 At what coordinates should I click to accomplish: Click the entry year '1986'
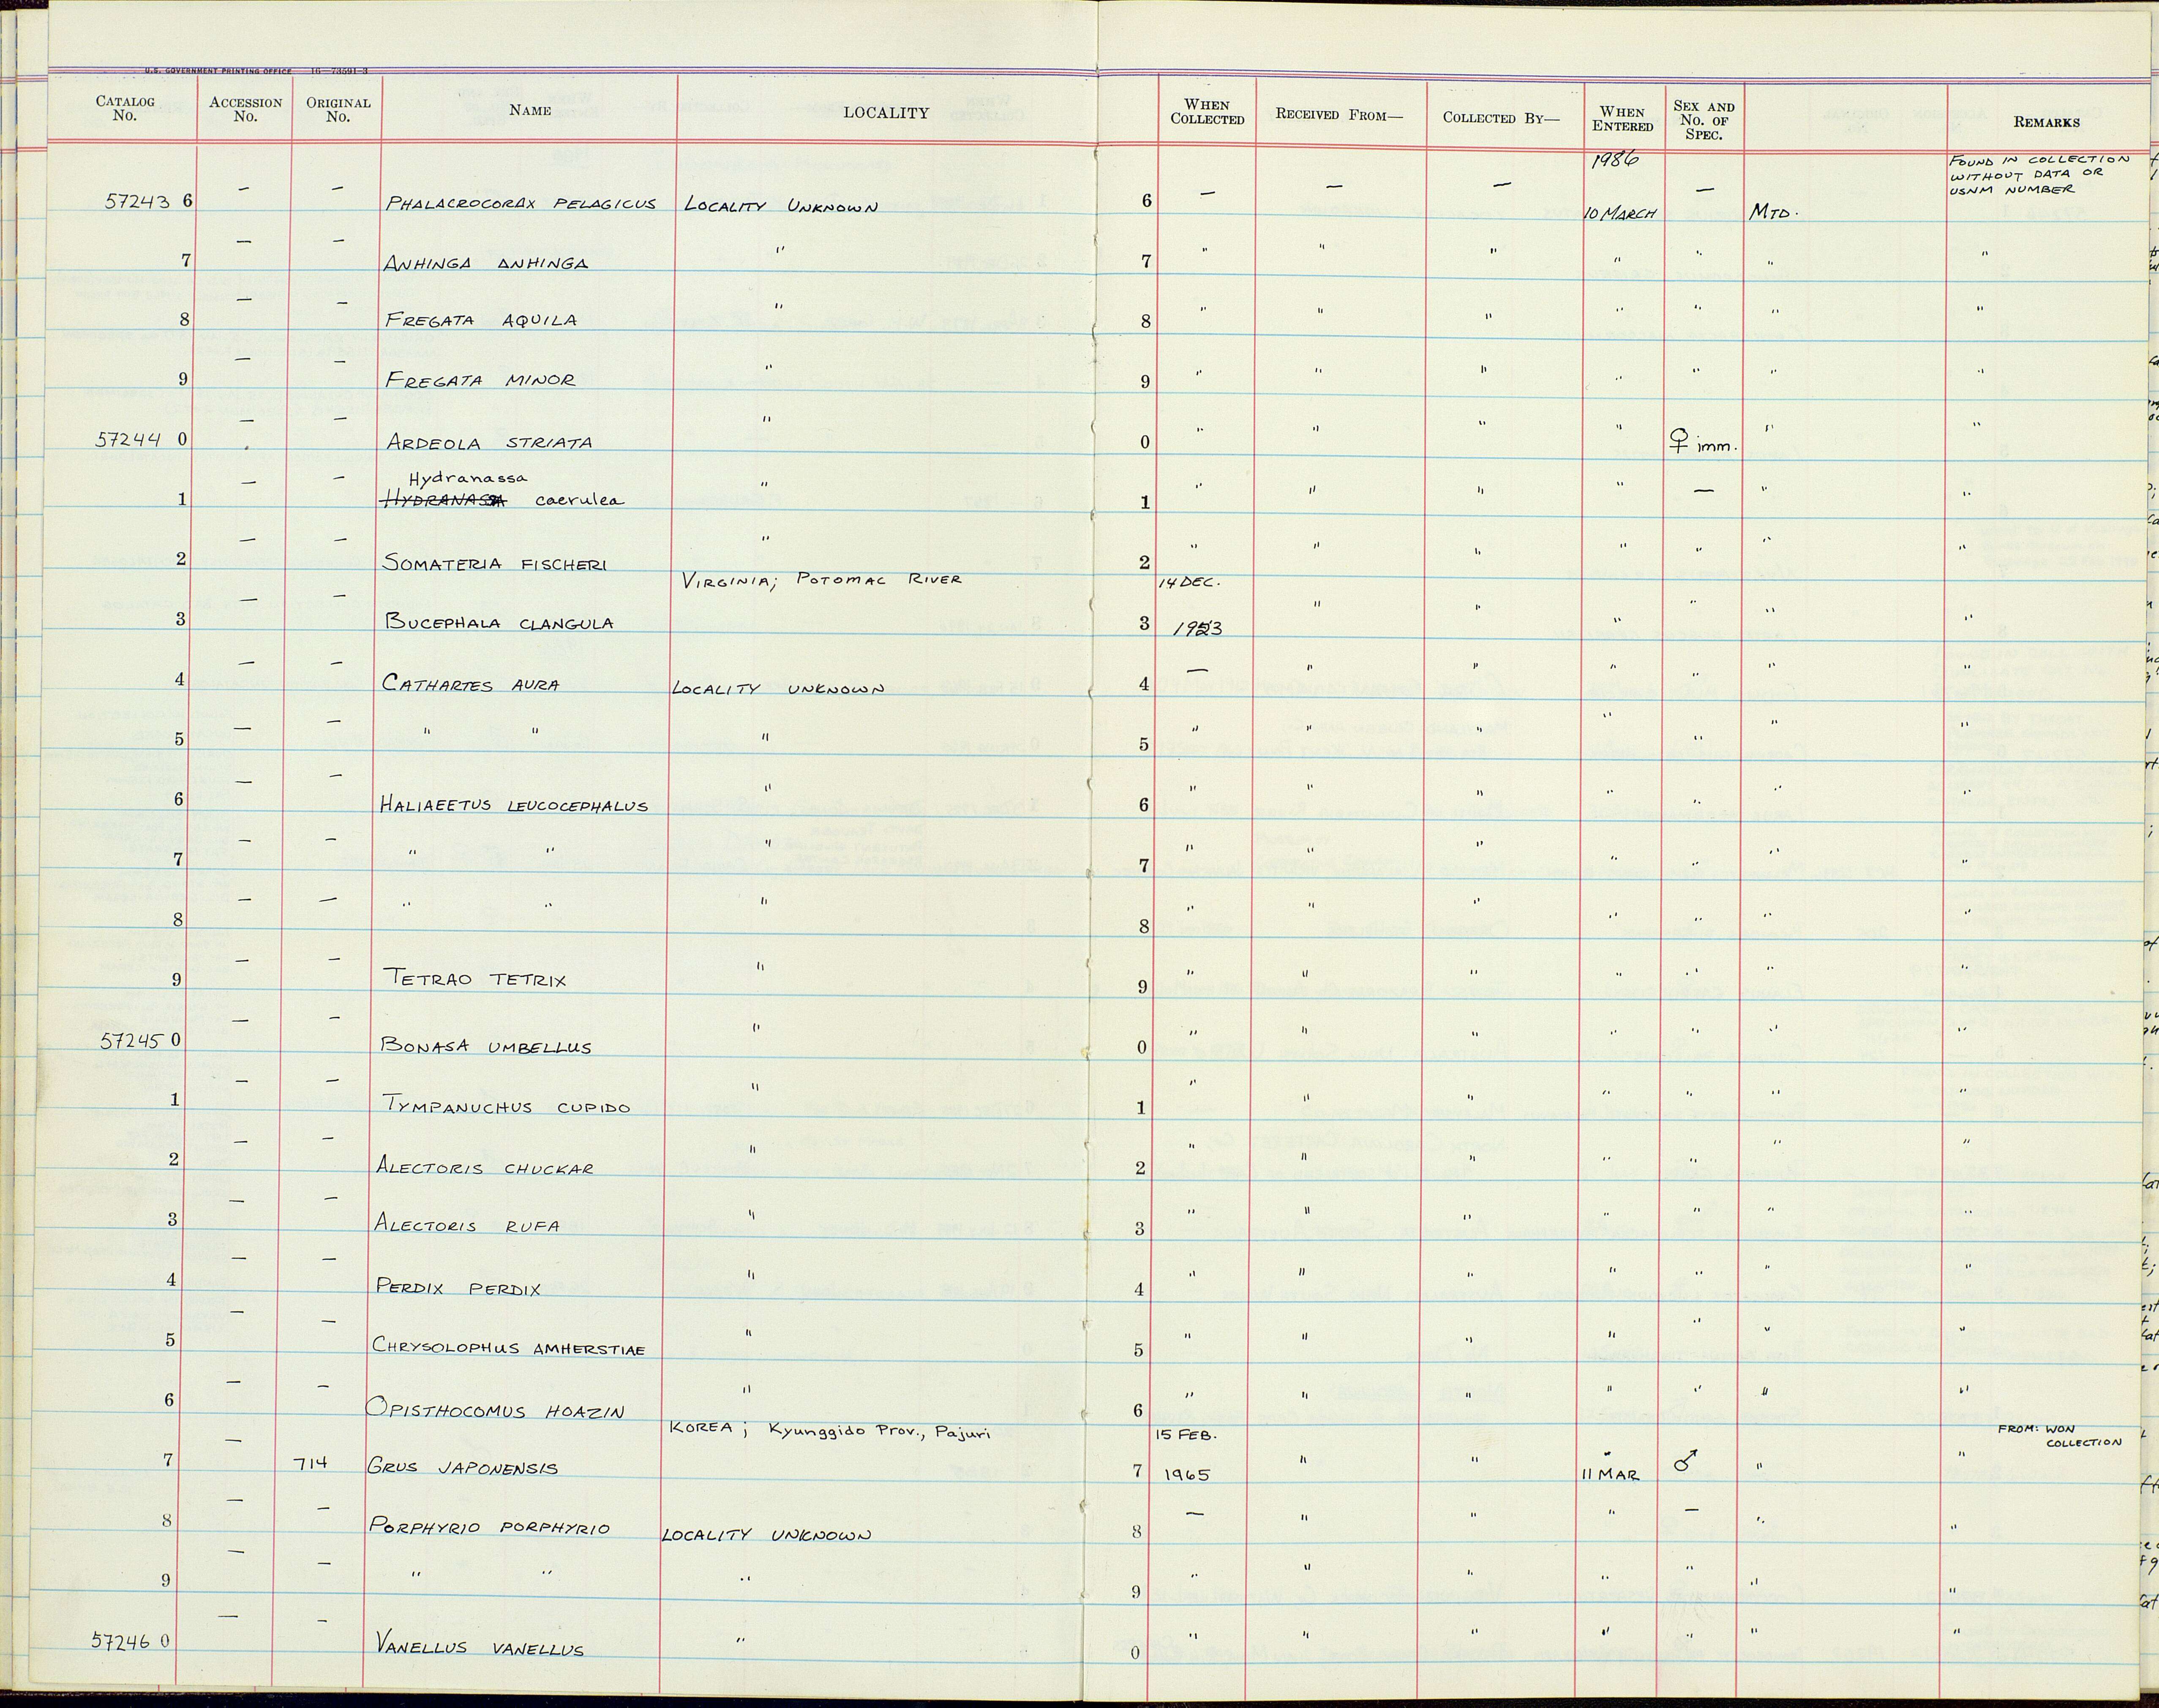pyautogui.click(x=1615, y=160)
